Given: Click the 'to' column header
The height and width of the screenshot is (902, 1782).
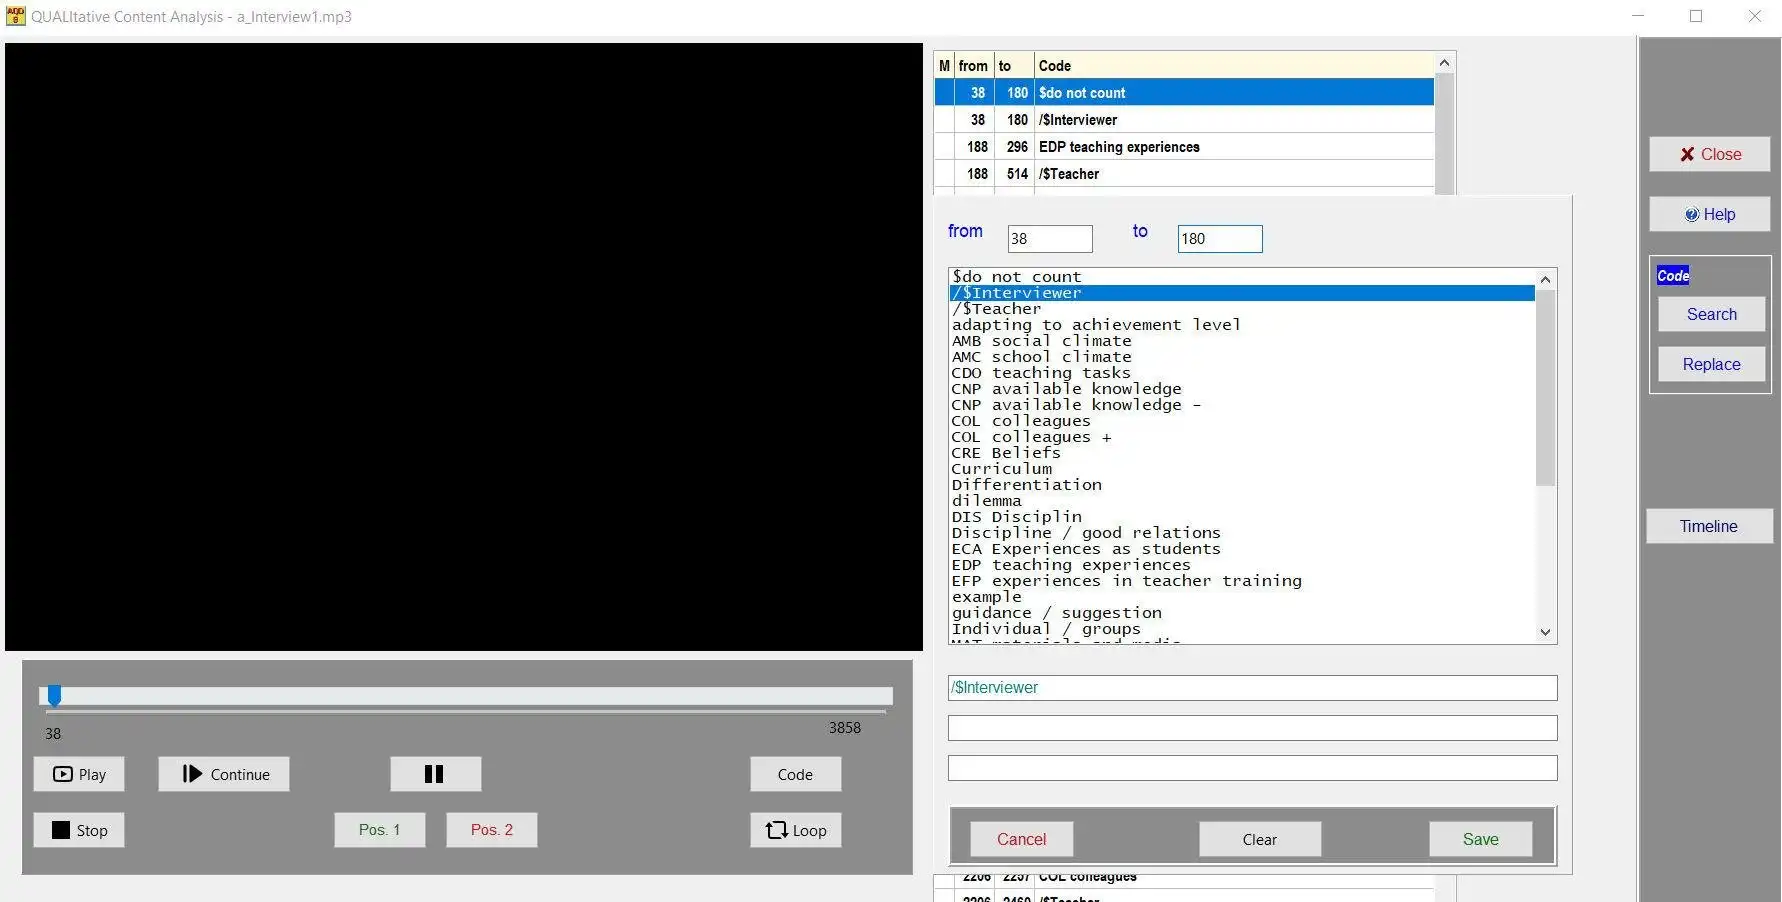Looking at the screenshot, I should pos(1013,66).
